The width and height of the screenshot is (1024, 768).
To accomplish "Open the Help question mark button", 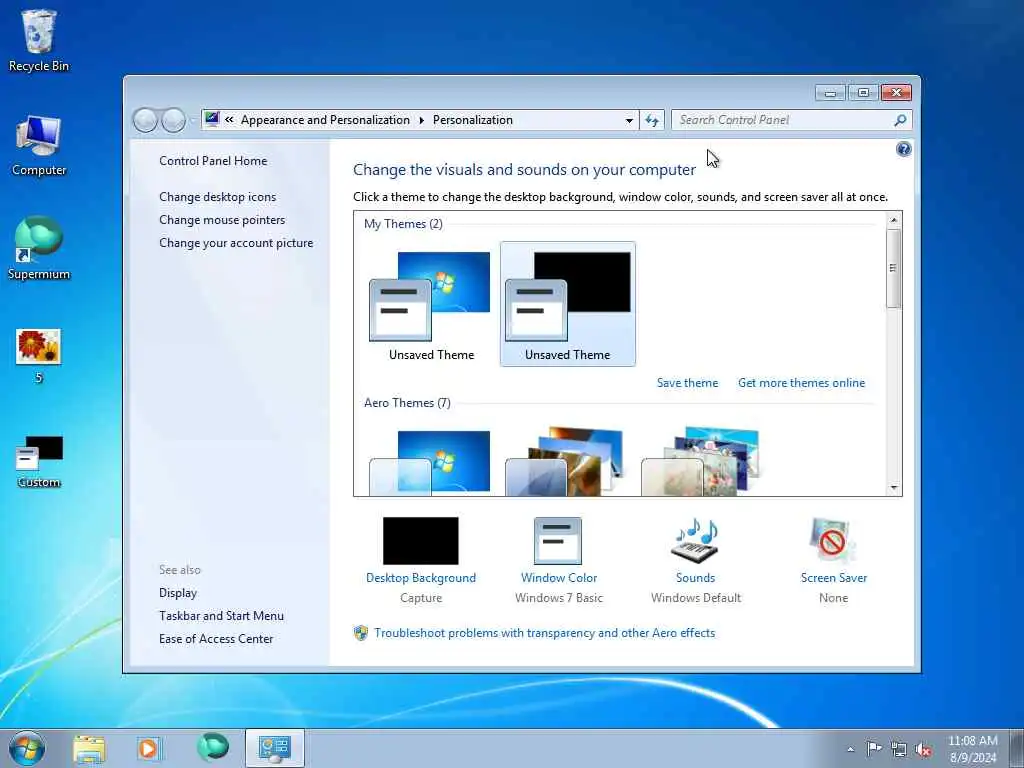I will [903, 150].
